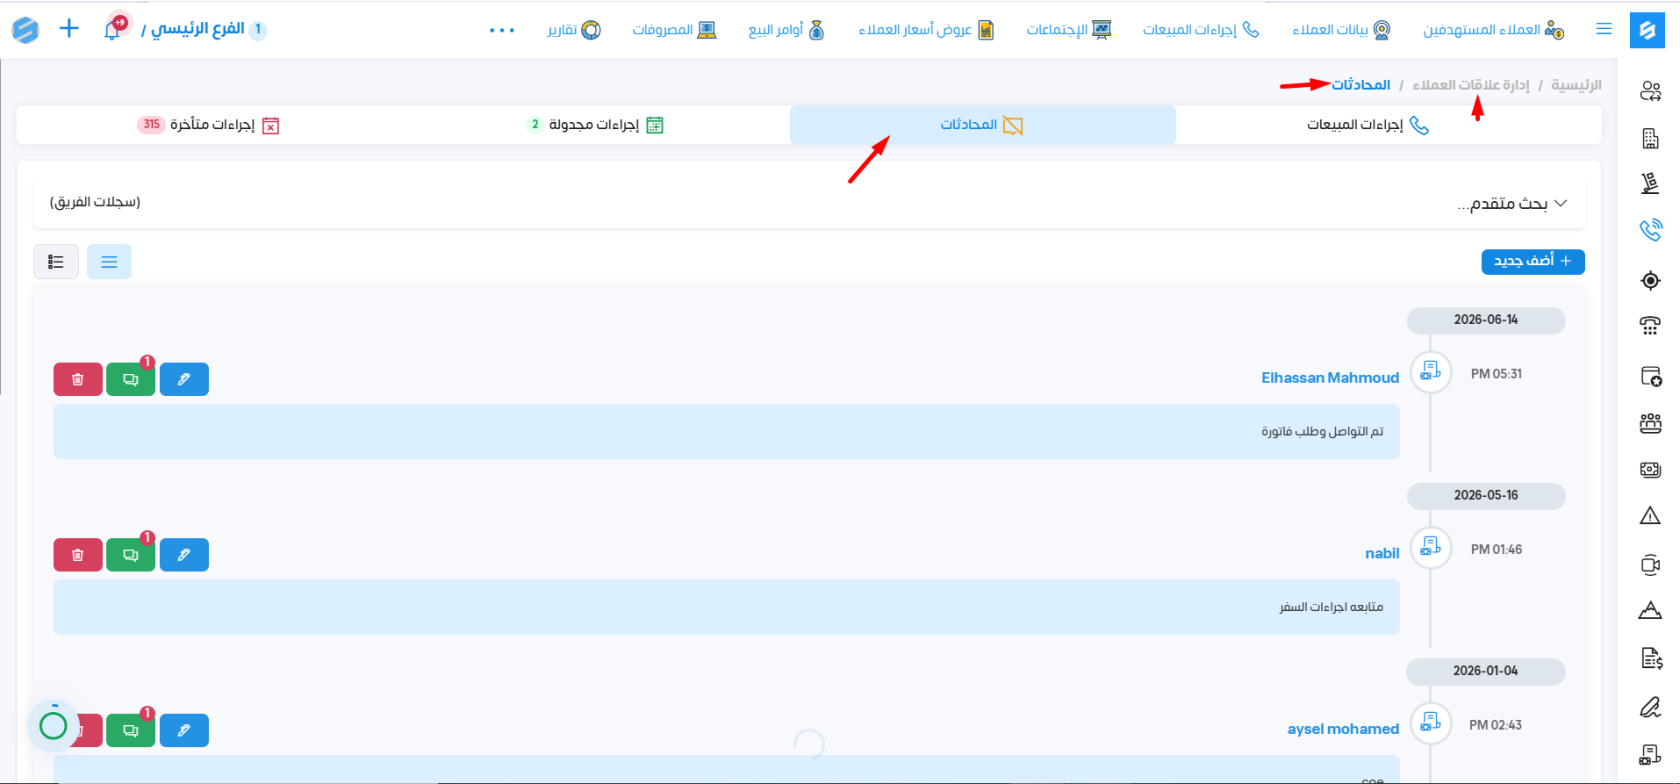The image size is (1680, 784).
Task: Edit the Elhassan Mahmoud conversation
Action: (x=184, y=380)
